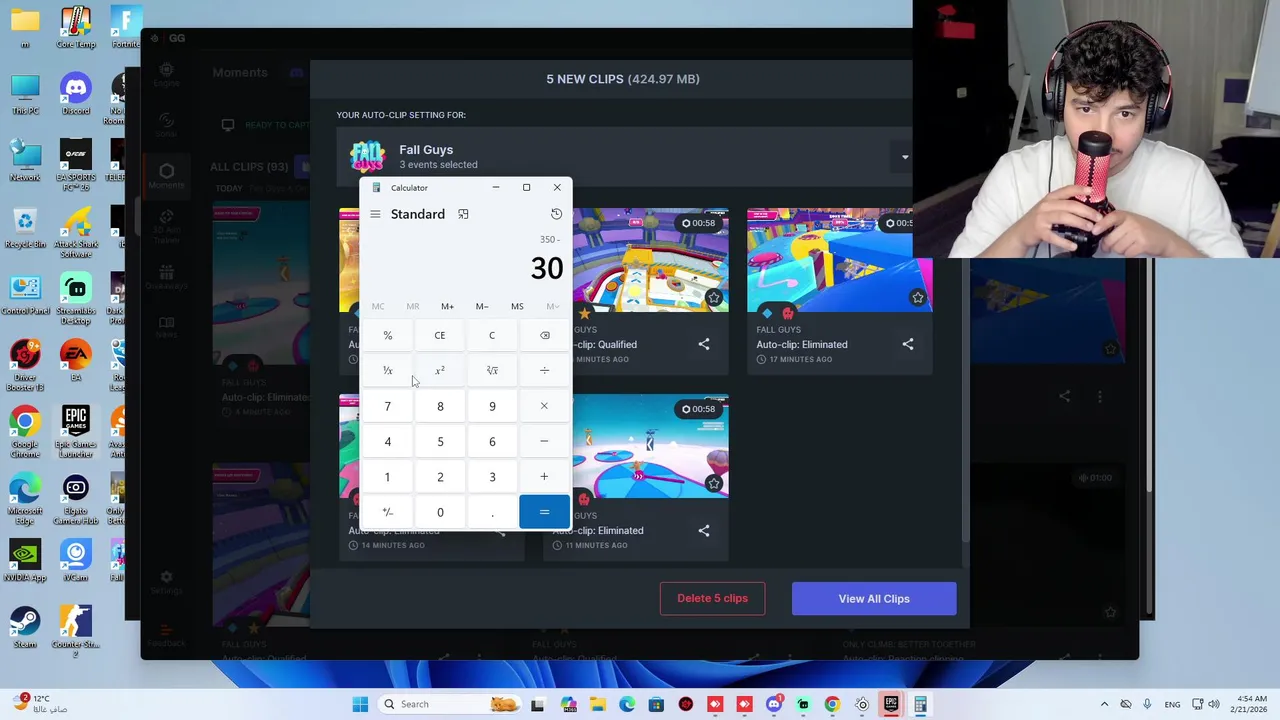The height and width of the screenshot is (720, 1280).
Task: Click the Windows Start button
Action: (360, 704)
